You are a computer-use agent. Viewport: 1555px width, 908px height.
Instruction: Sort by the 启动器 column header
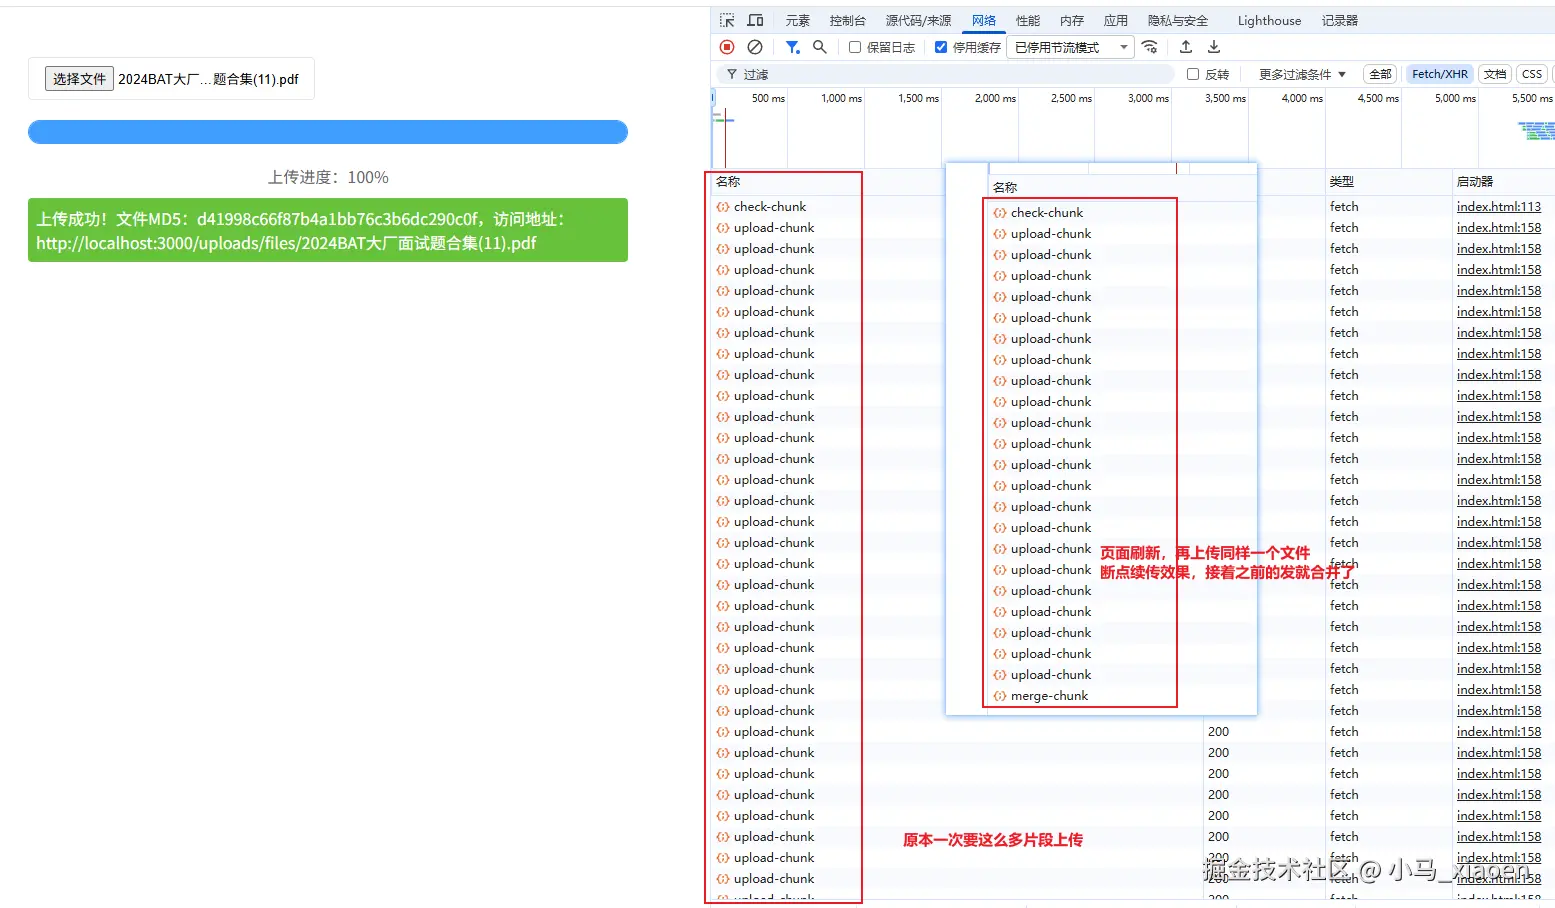point(1475,181)
